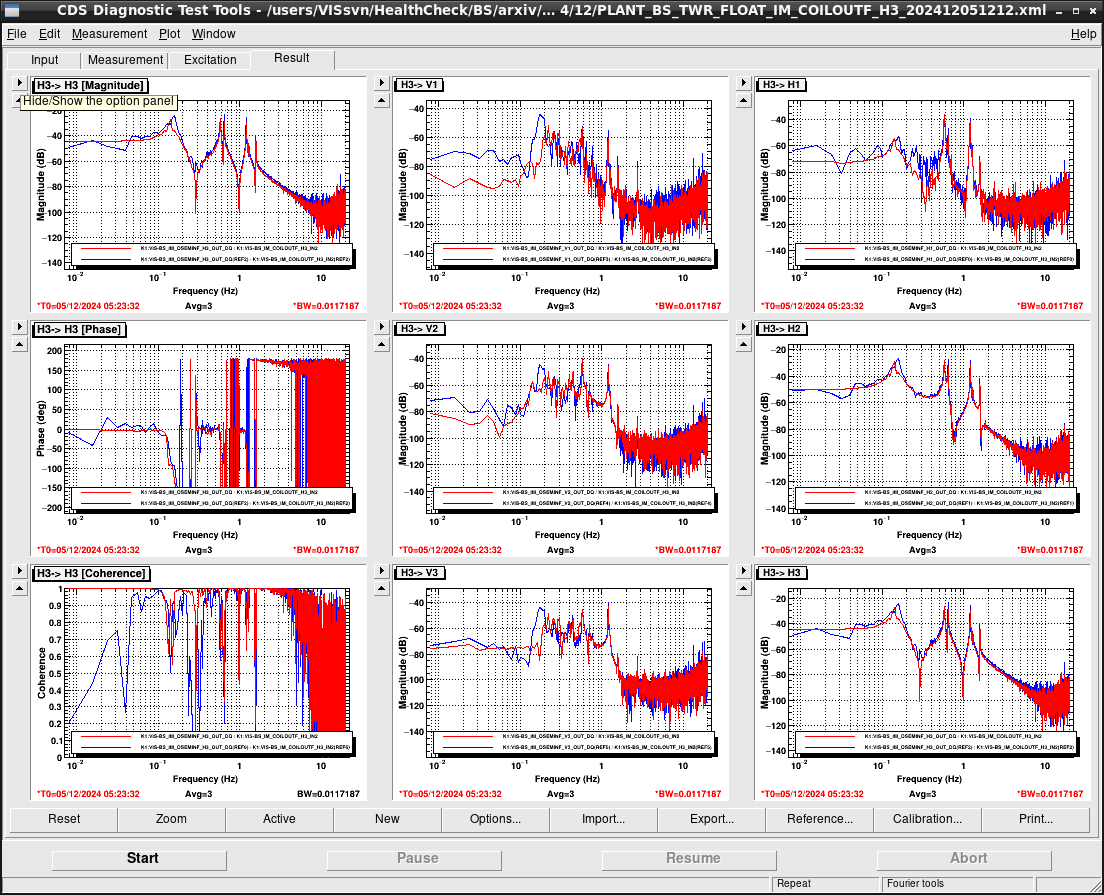
Task: Expand option panel of bottom-right H3-> H3 plot
Action: coord(744,571)
